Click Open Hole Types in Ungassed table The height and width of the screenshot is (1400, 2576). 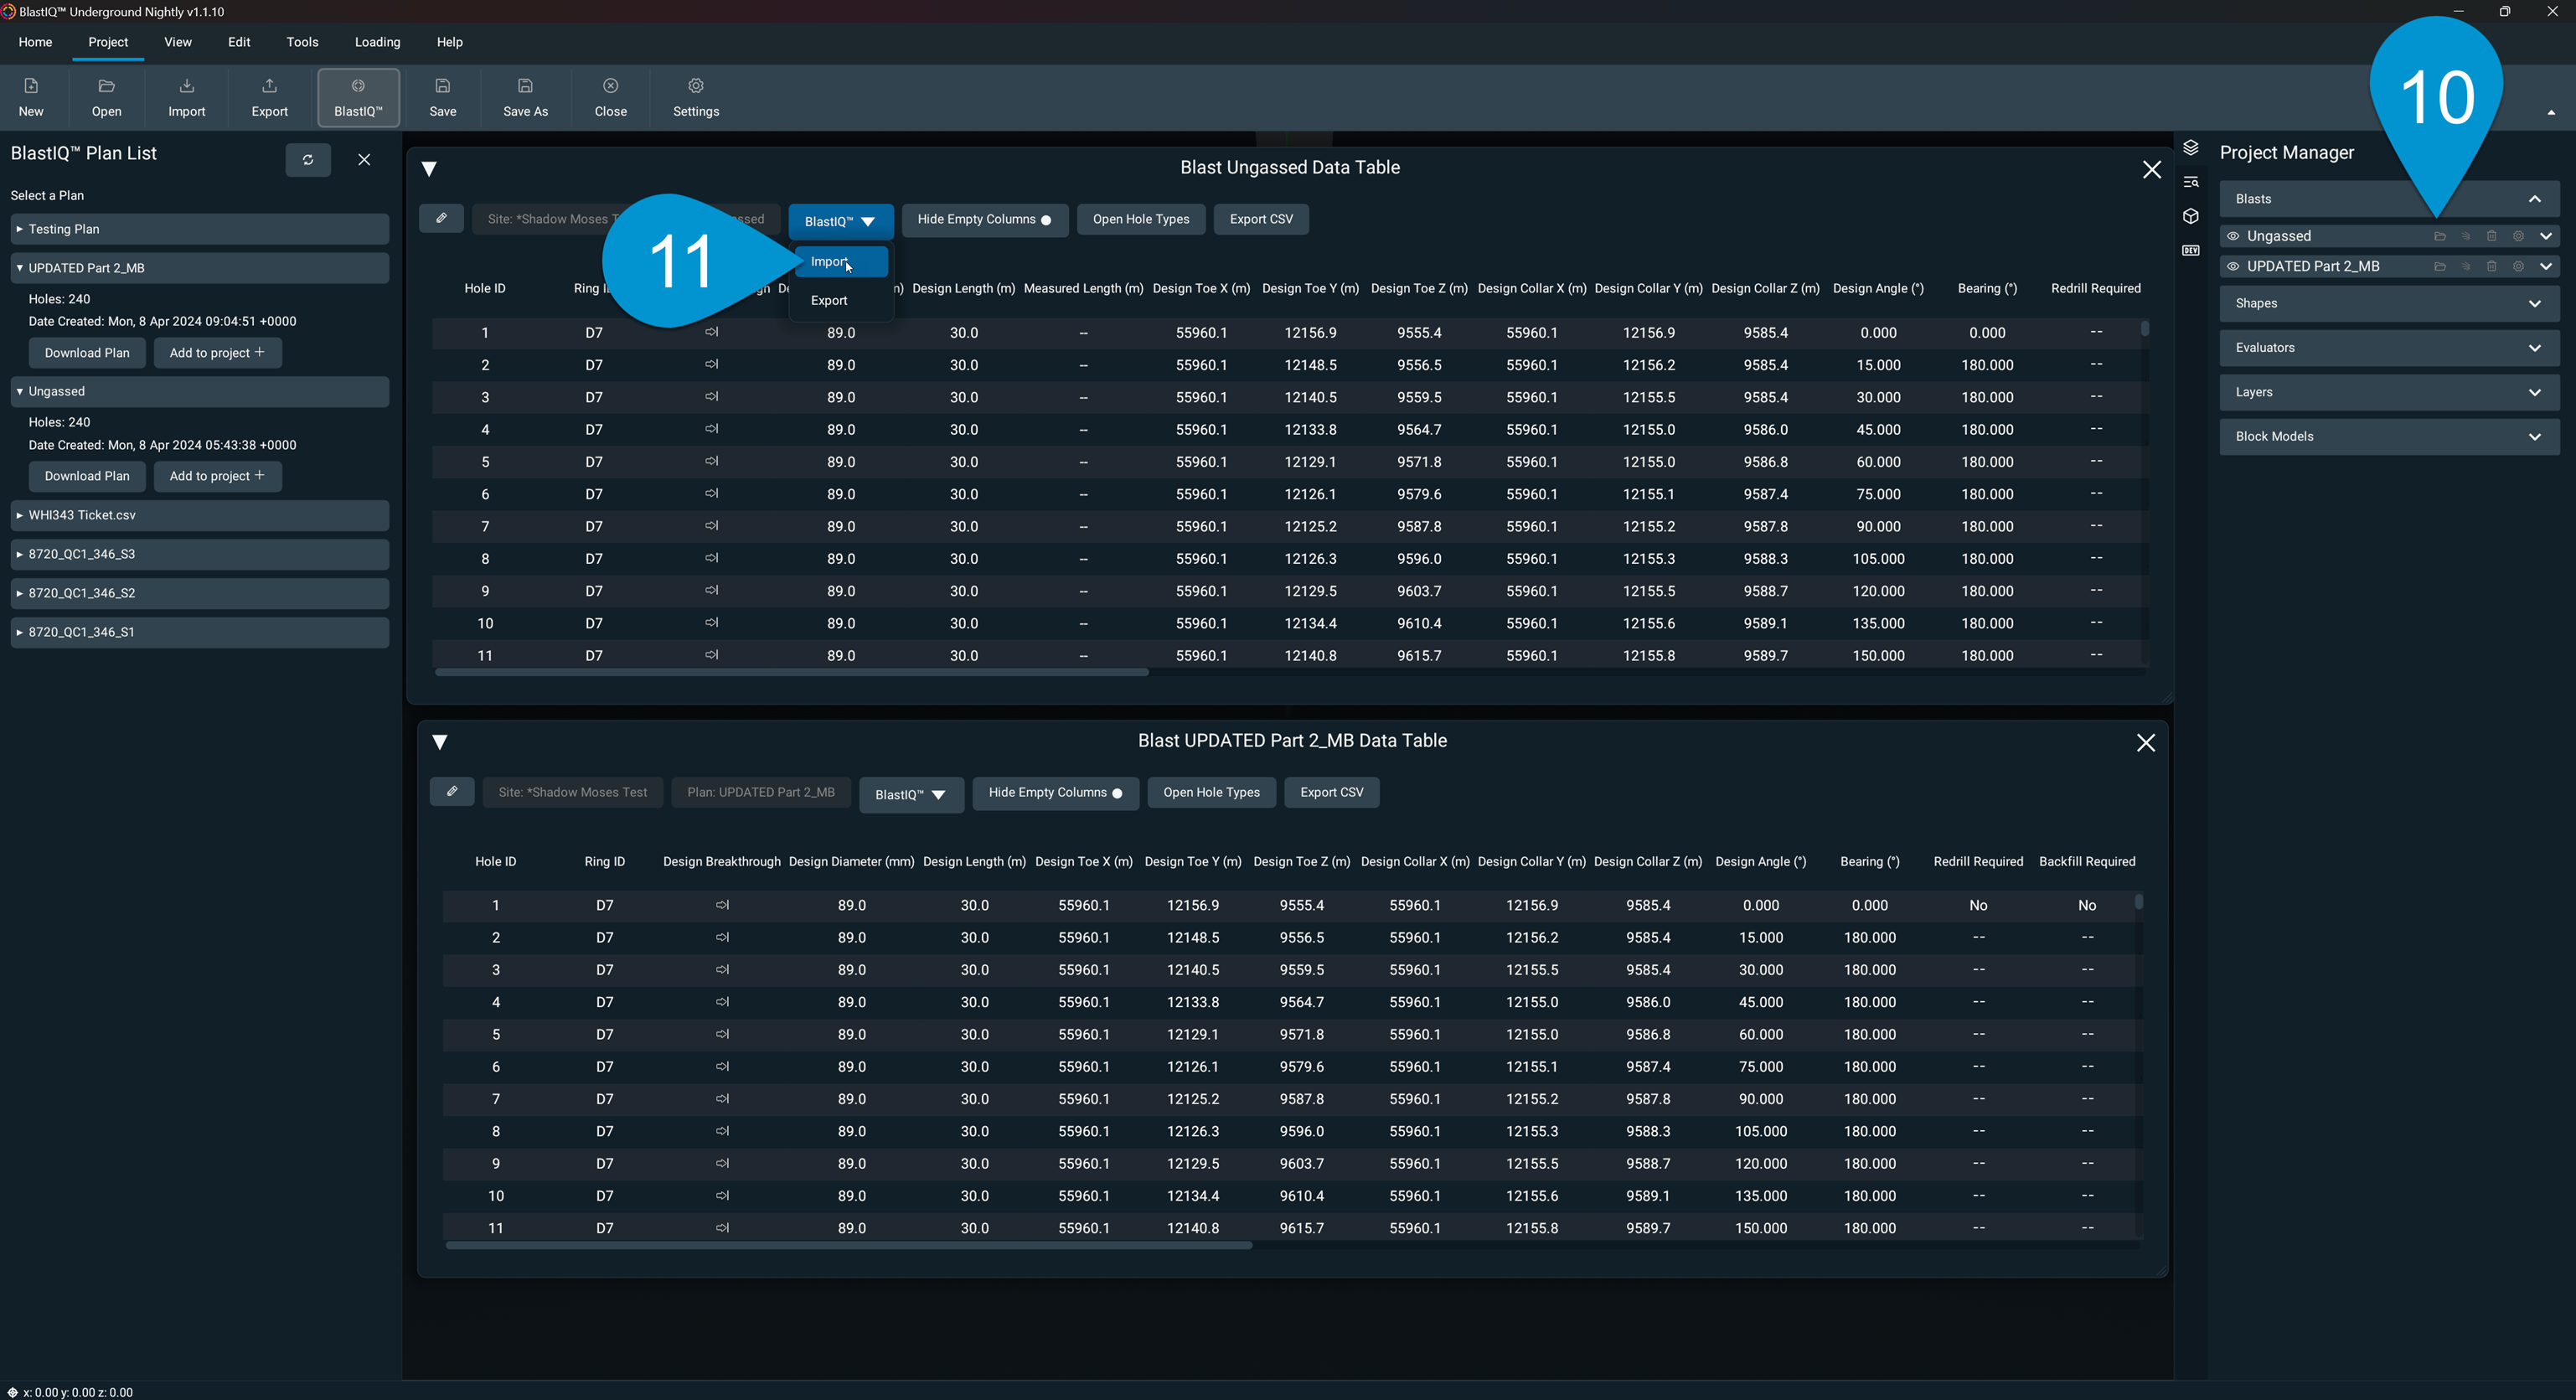pos(1141,219)
